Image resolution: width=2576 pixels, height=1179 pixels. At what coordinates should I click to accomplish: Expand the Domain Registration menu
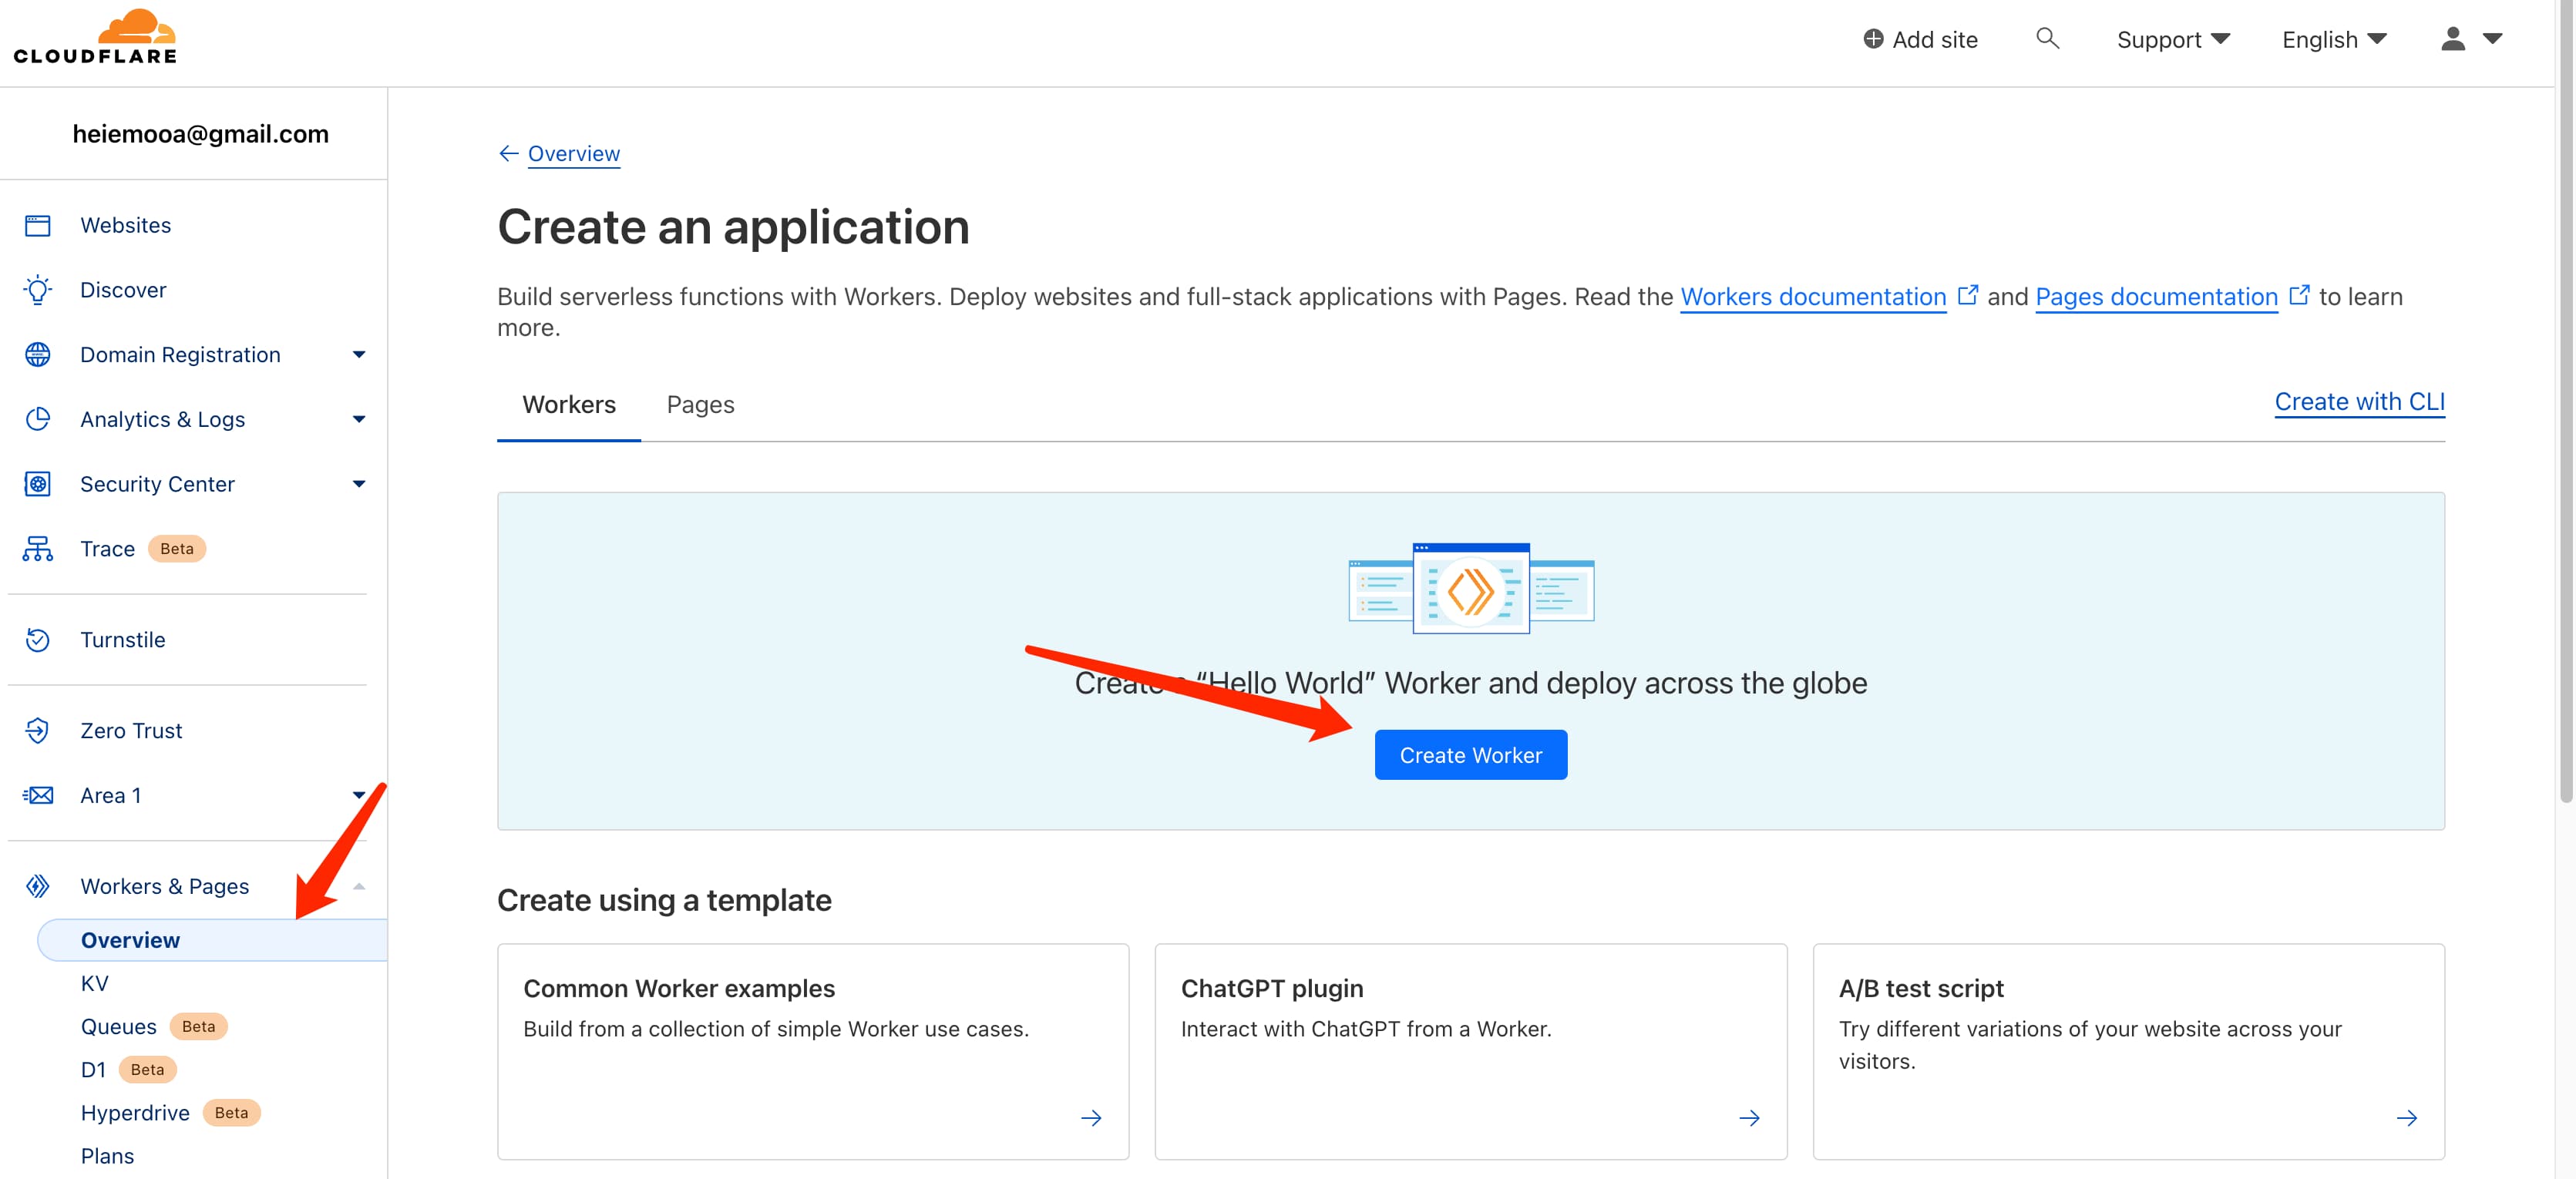click(359, 355)
